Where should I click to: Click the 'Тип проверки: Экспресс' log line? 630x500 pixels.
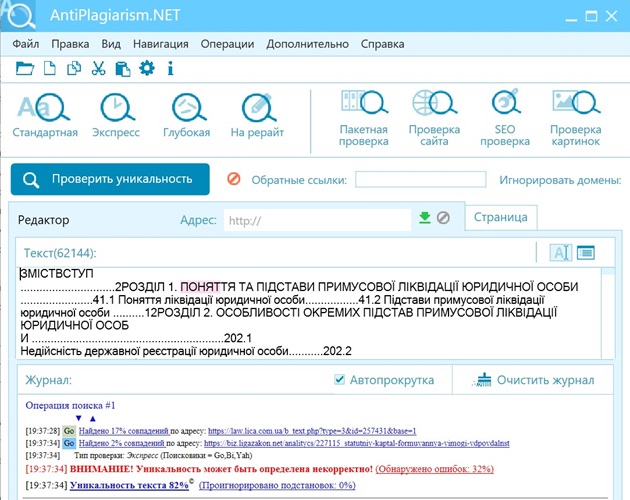point(163,455)
